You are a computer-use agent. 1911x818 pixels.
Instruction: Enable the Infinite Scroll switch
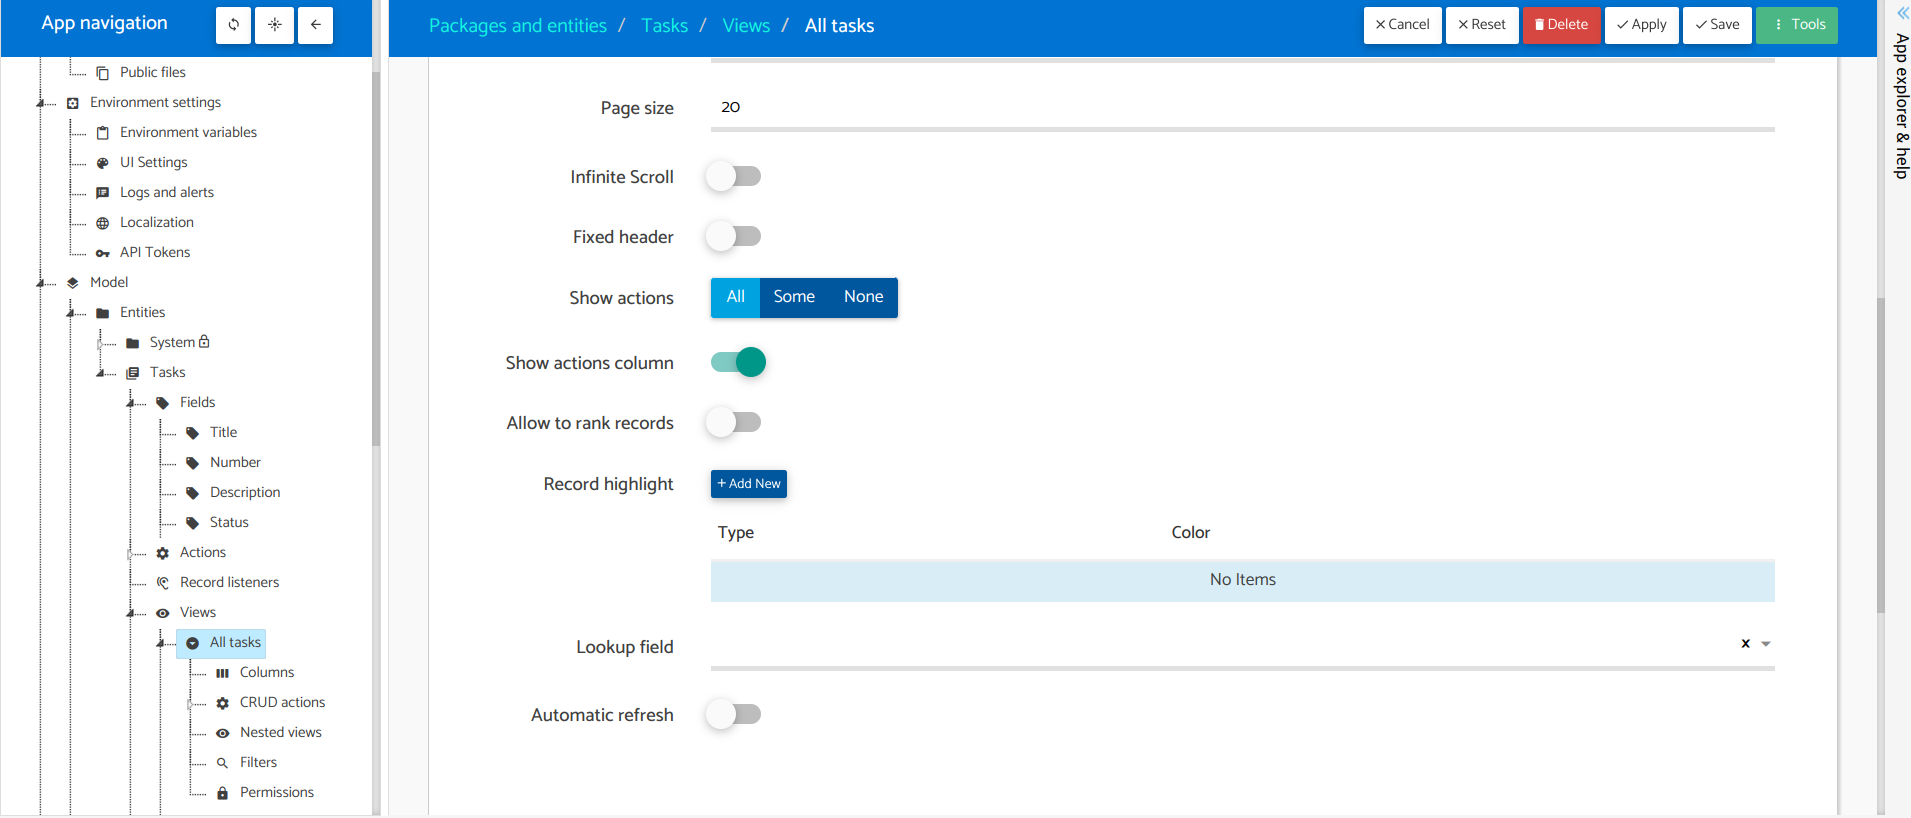(x=734, y=177)
